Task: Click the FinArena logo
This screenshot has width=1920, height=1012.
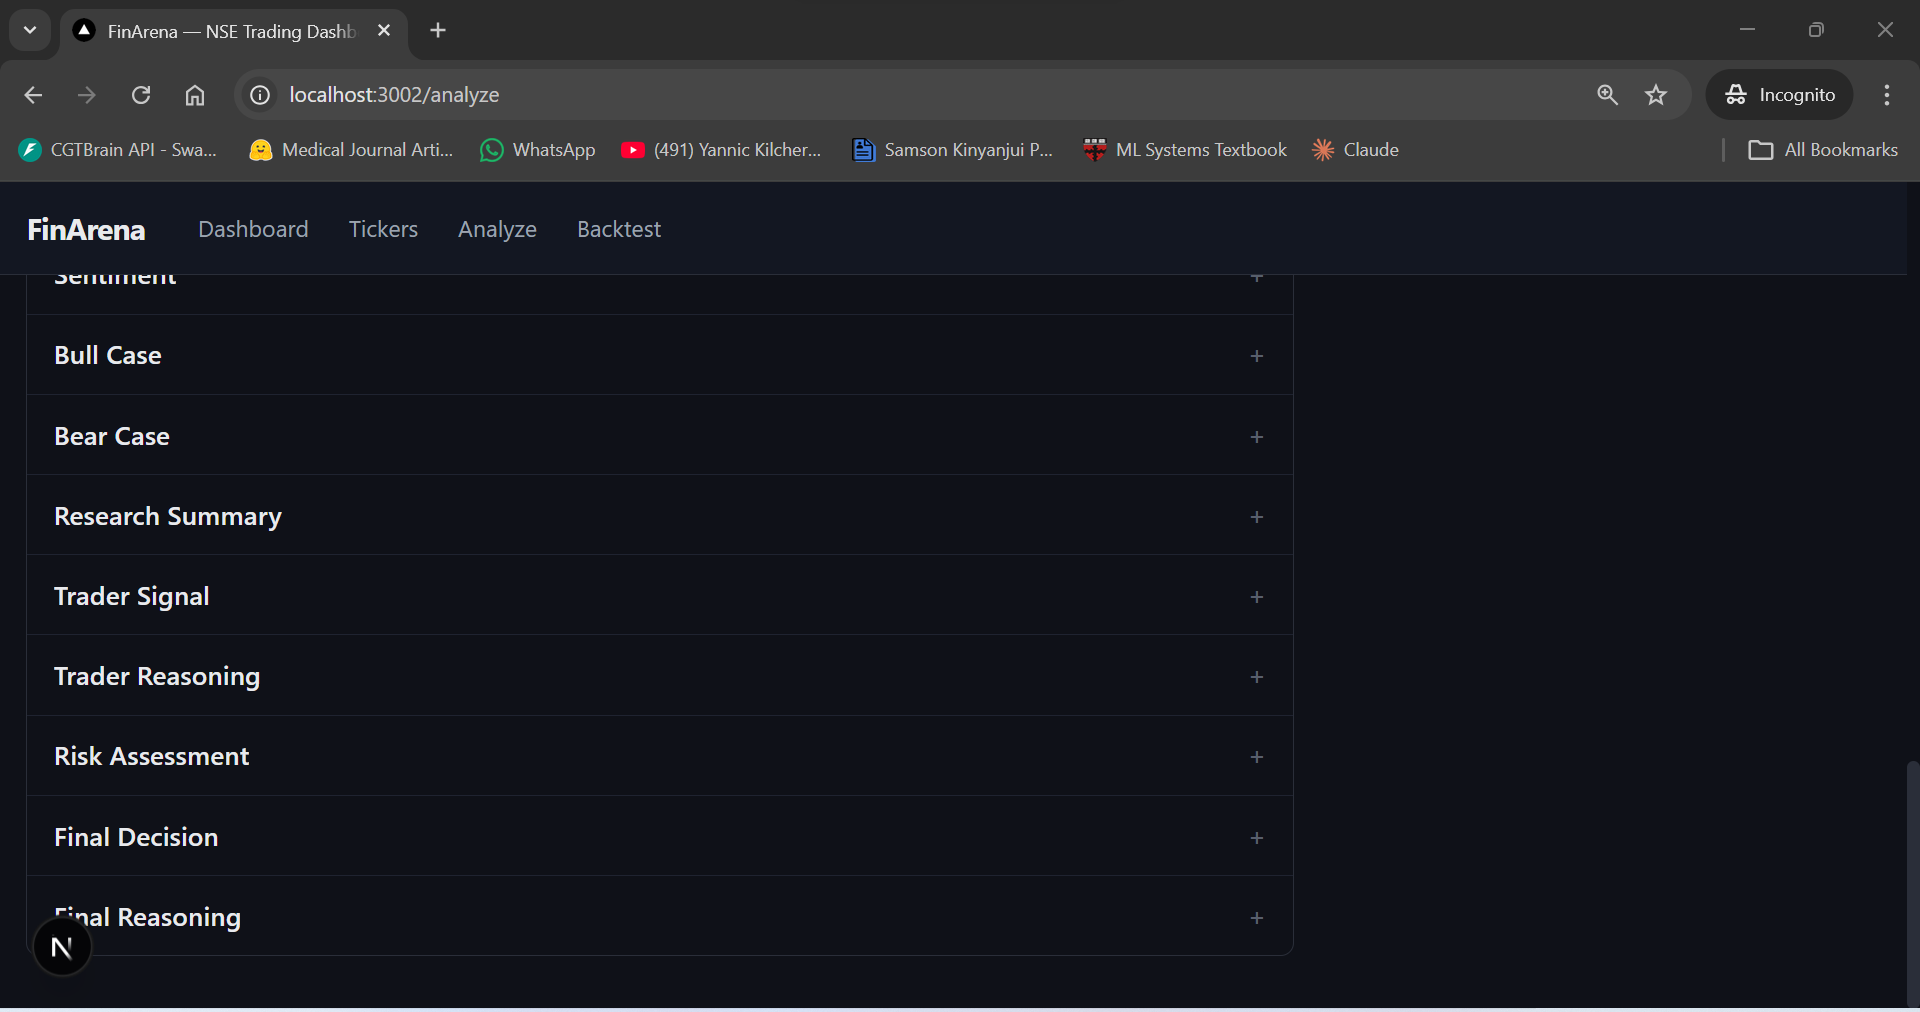Action: 84,229
